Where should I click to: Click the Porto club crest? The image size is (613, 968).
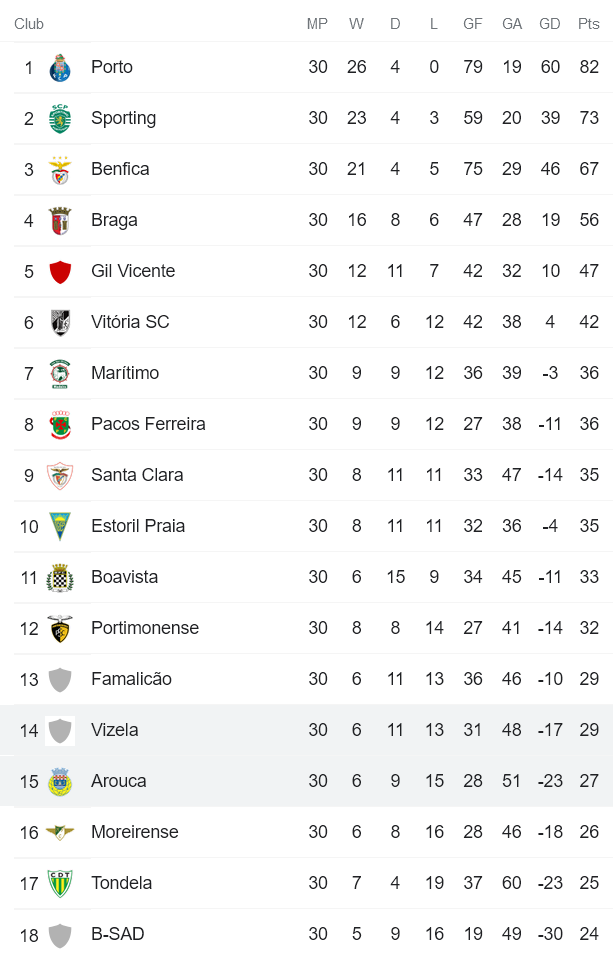[x=60, y=68]
